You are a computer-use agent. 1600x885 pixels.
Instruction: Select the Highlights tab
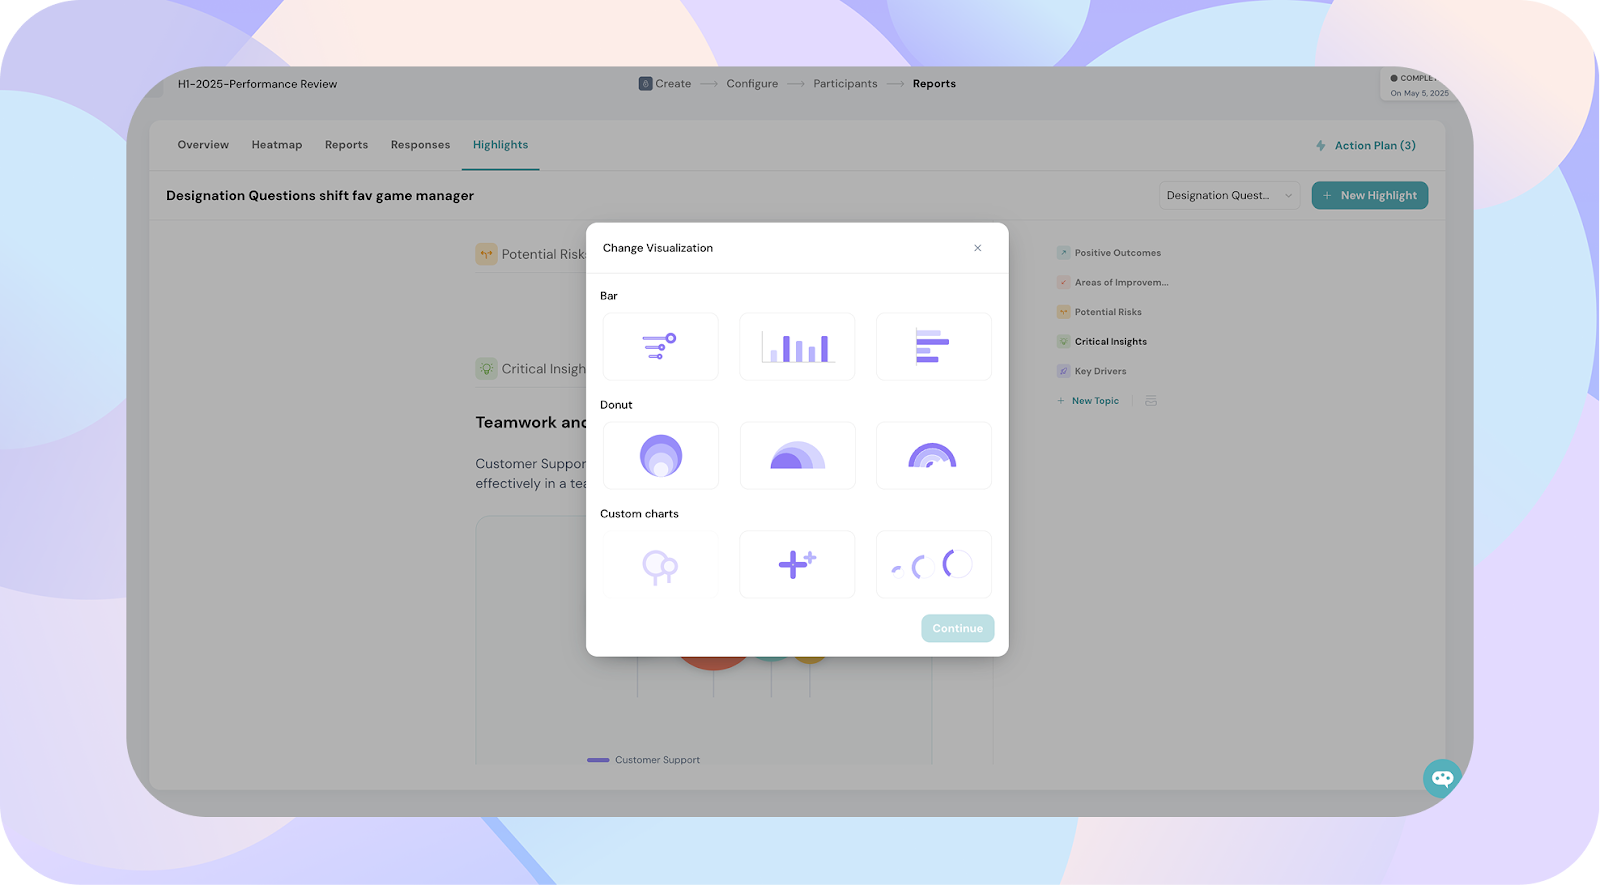(x=500, y=145)
